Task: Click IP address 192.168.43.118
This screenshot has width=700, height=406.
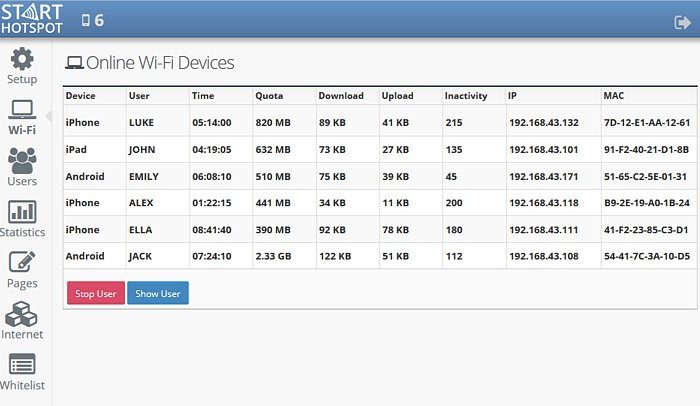Action: point(544,203)
